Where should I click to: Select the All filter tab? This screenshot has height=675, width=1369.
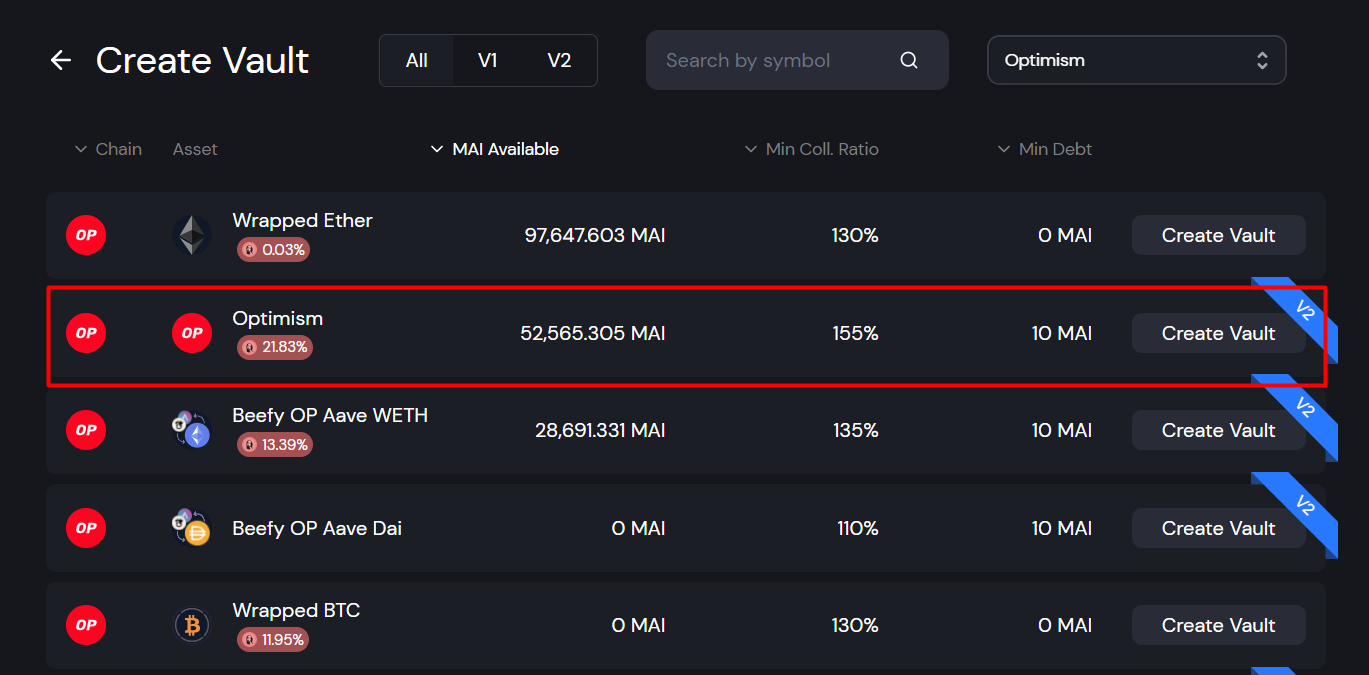point(417,61)
